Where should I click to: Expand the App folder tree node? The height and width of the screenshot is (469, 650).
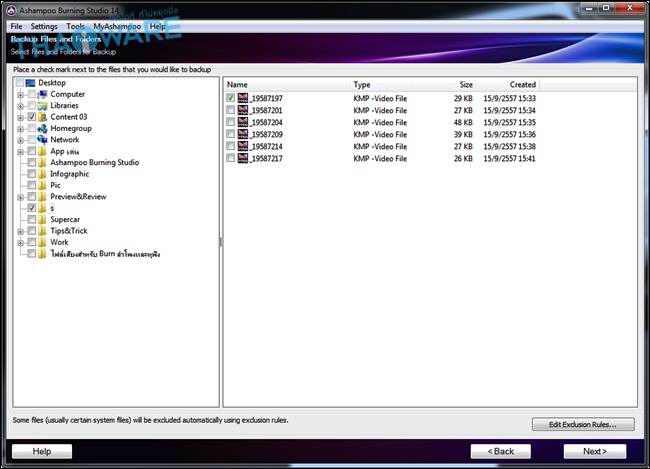(20, 152)
